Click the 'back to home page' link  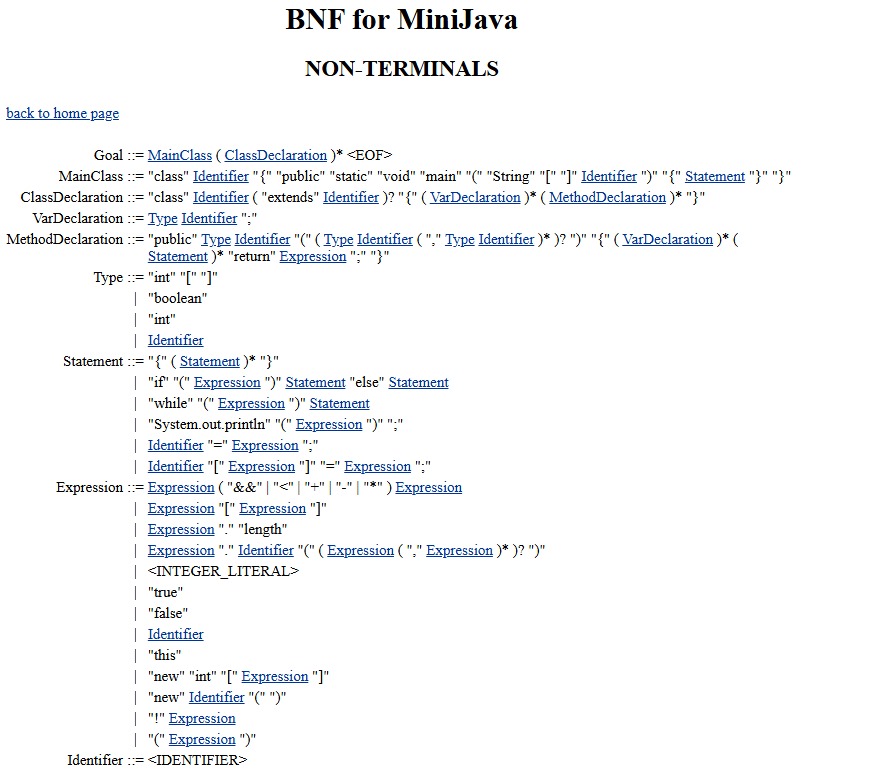tap(62, 113)
